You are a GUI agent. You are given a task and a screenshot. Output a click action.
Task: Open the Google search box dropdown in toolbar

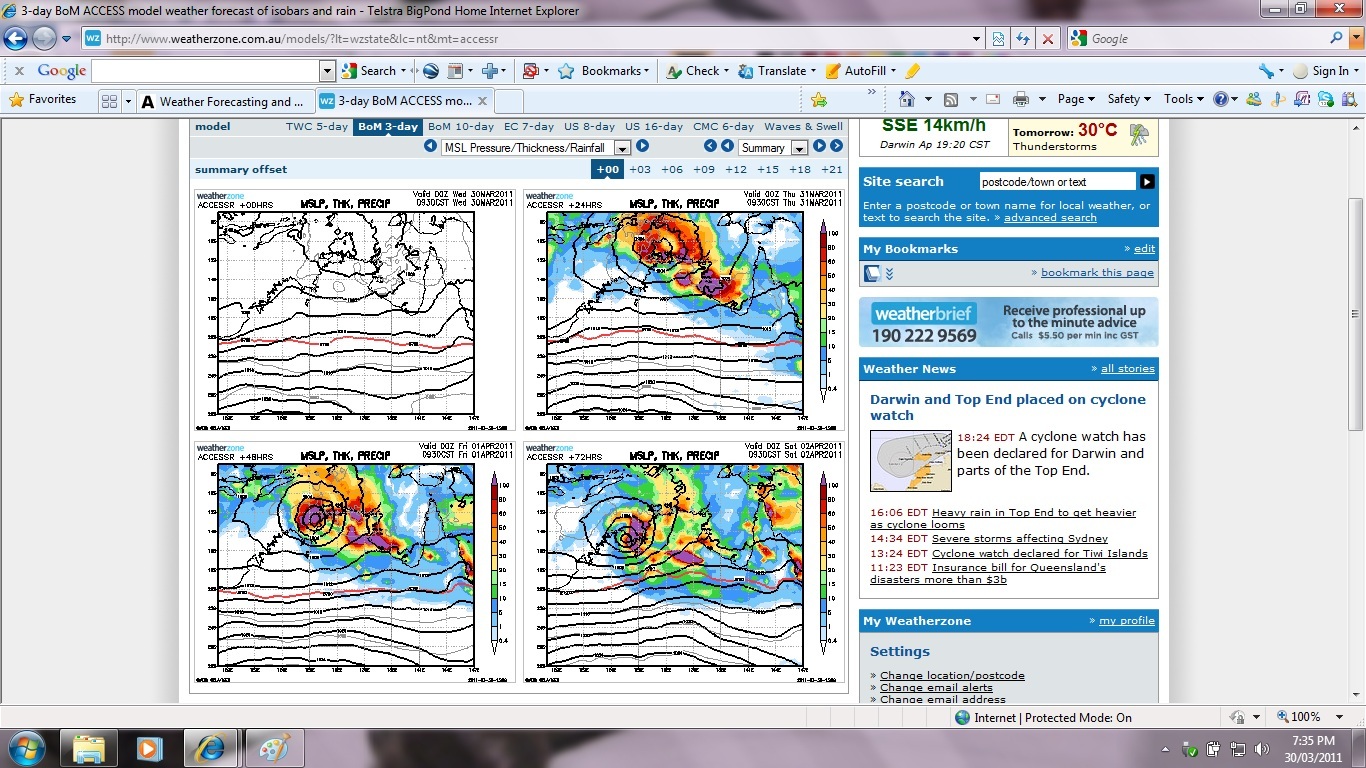click(327, 71)
